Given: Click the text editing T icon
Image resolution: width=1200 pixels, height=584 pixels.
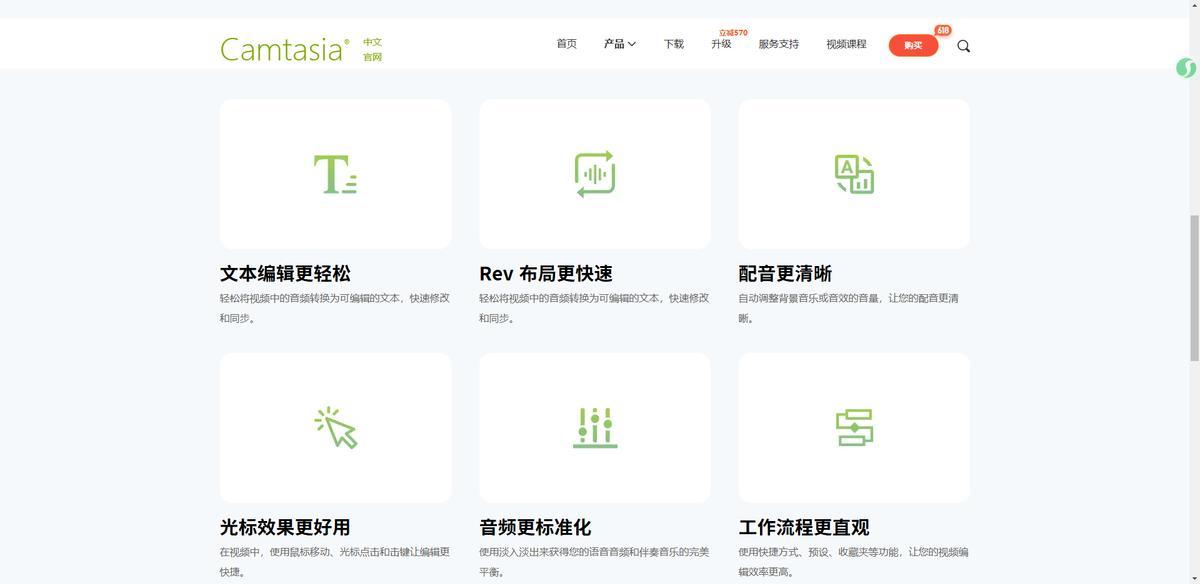Looking at the screenshot, I should [x=335, y=174].
